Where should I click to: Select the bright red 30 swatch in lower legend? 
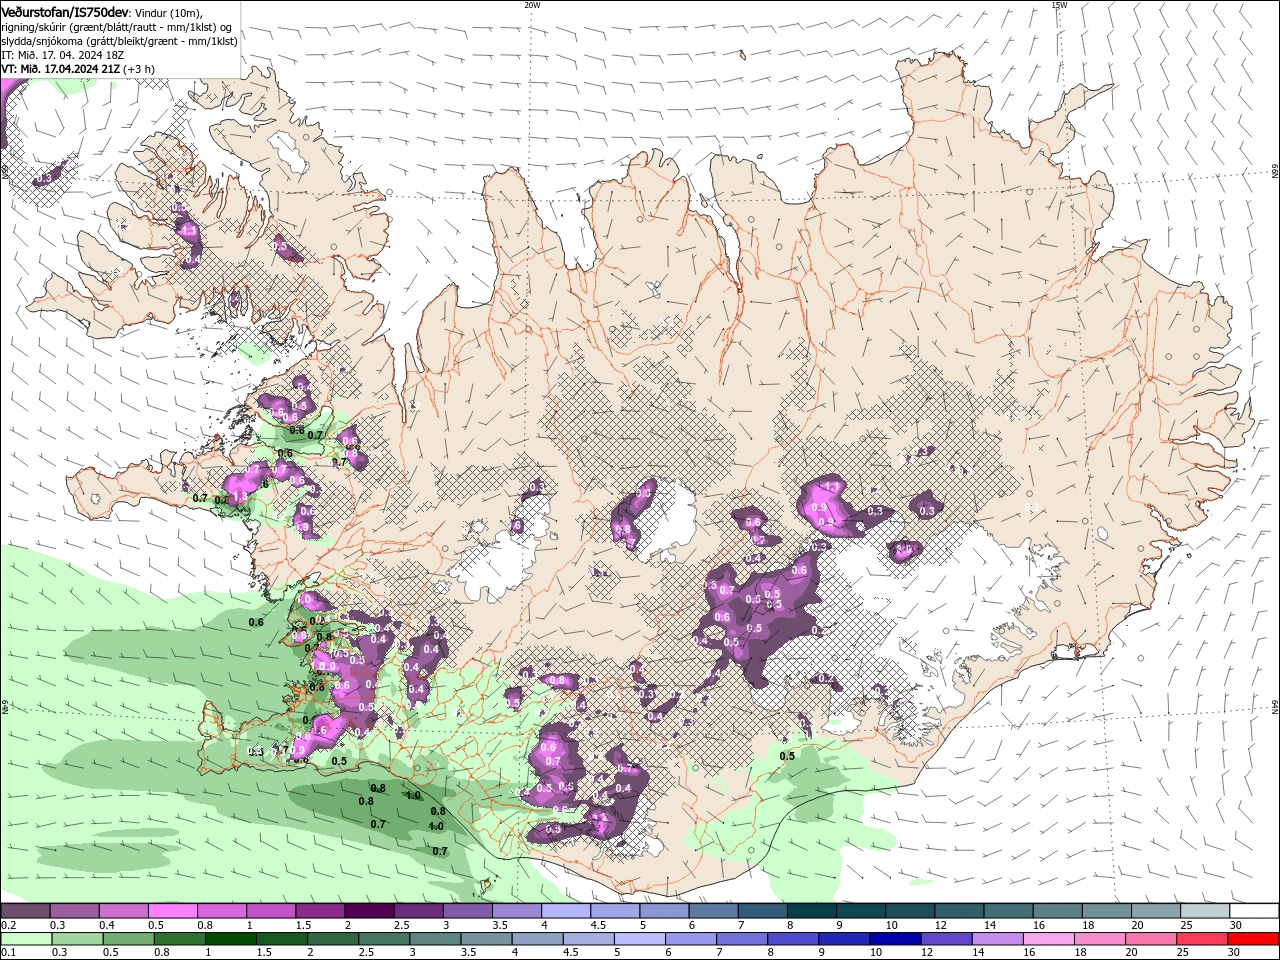pyautogui.click(x=1254, y=939)
